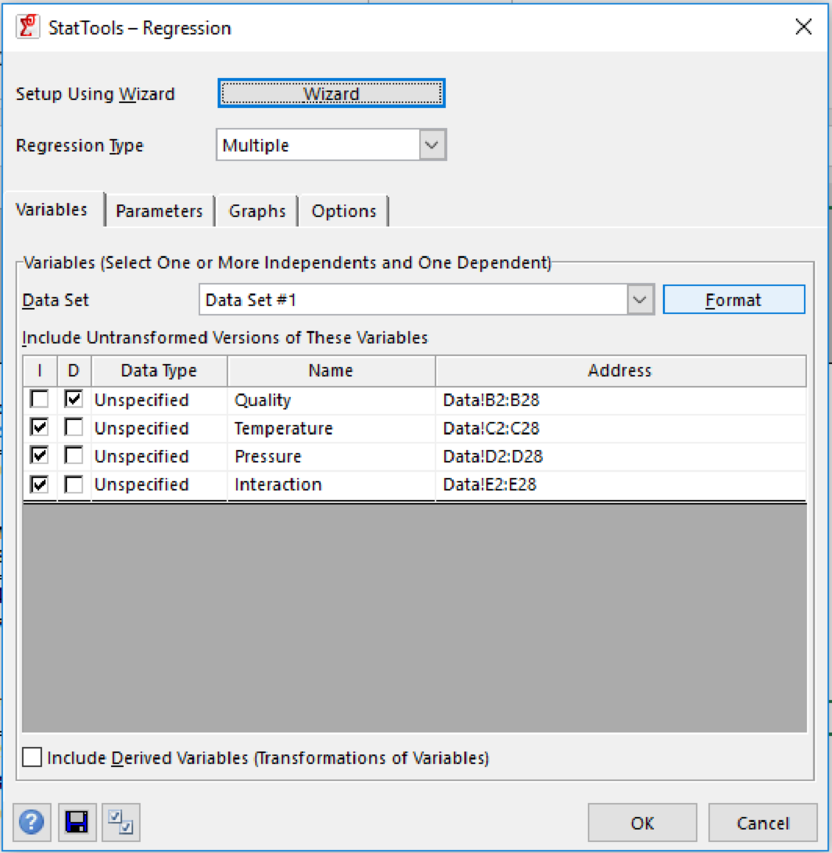Click address cell Data!E2:E28
Screen dimensions: 832x853
620,485
